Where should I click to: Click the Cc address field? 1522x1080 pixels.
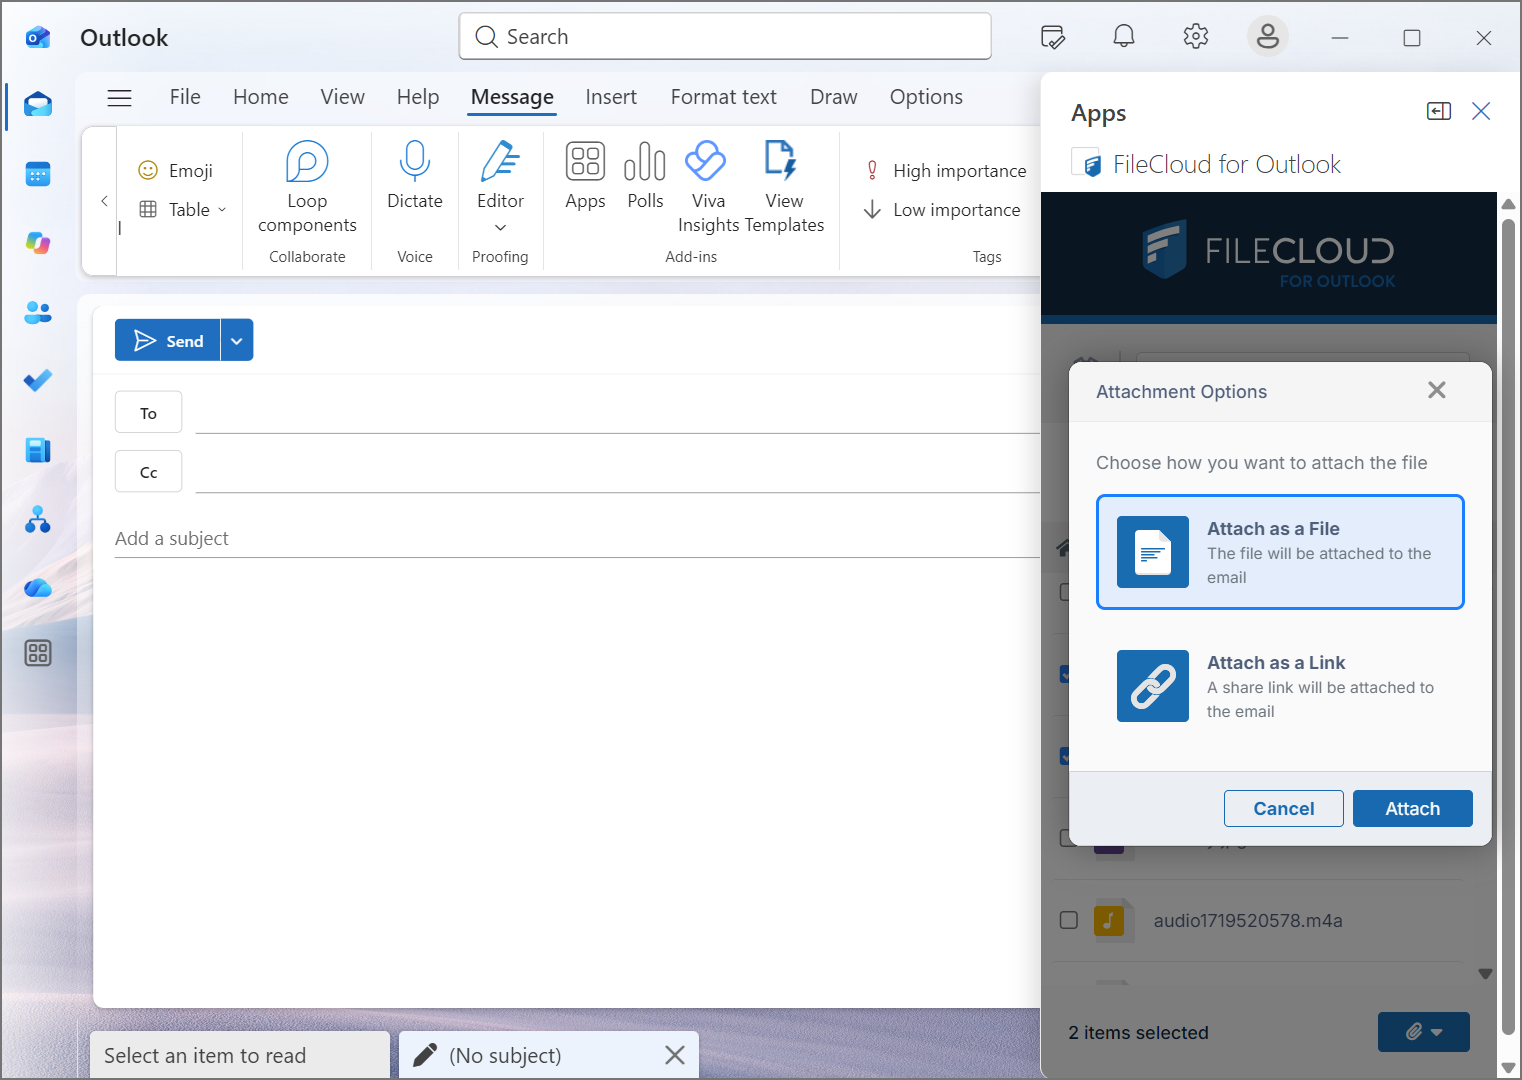(618, 472)
